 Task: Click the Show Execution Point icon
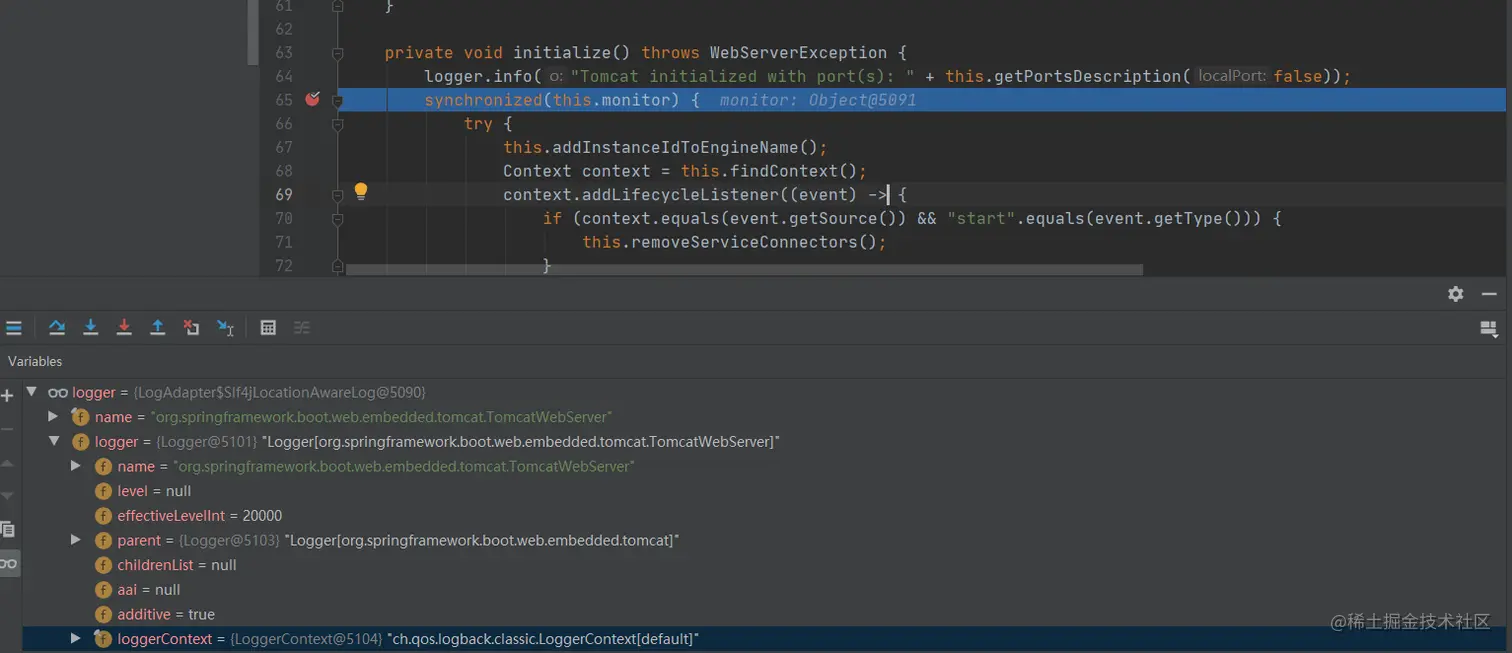pos(14,328)
